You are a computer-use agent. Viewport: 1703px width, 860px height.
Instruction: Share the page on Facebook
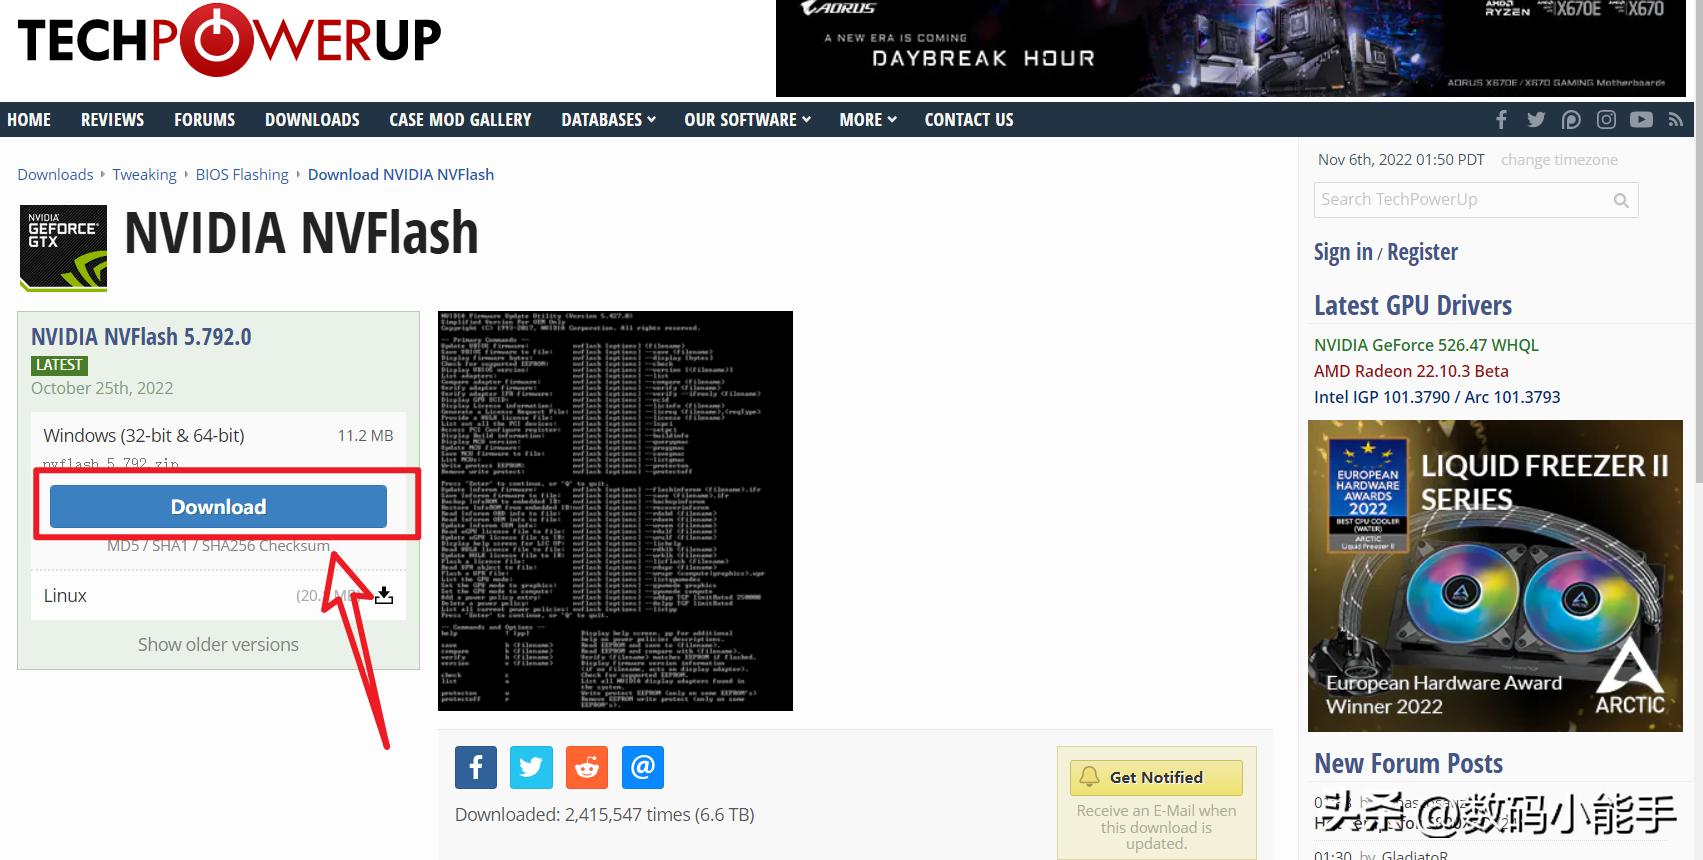click(476, 767)
